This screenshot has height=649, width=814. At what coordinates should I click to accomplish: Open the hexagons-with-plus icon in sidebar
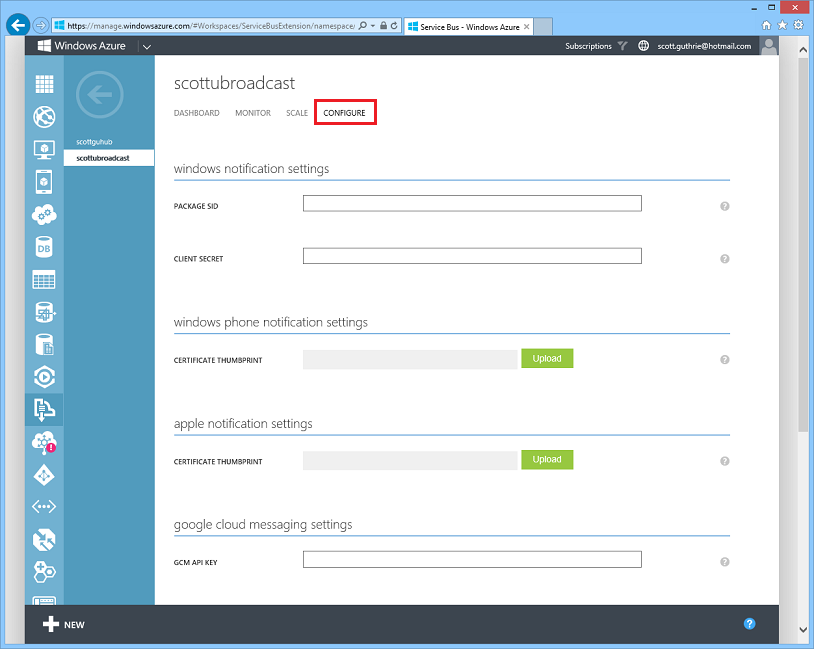pos(45,572)
